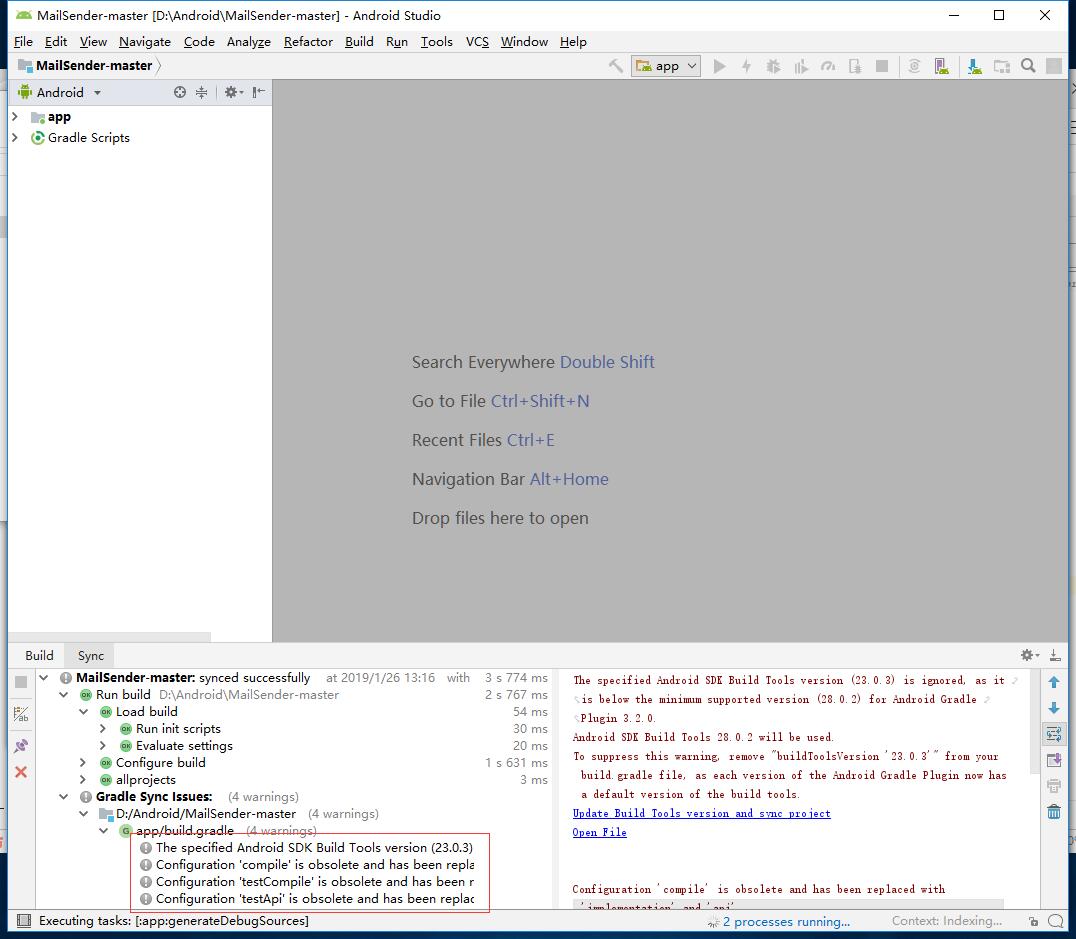Click the green Run app play icon
Screen dimensions: 1076x939
tap(719, 66)
